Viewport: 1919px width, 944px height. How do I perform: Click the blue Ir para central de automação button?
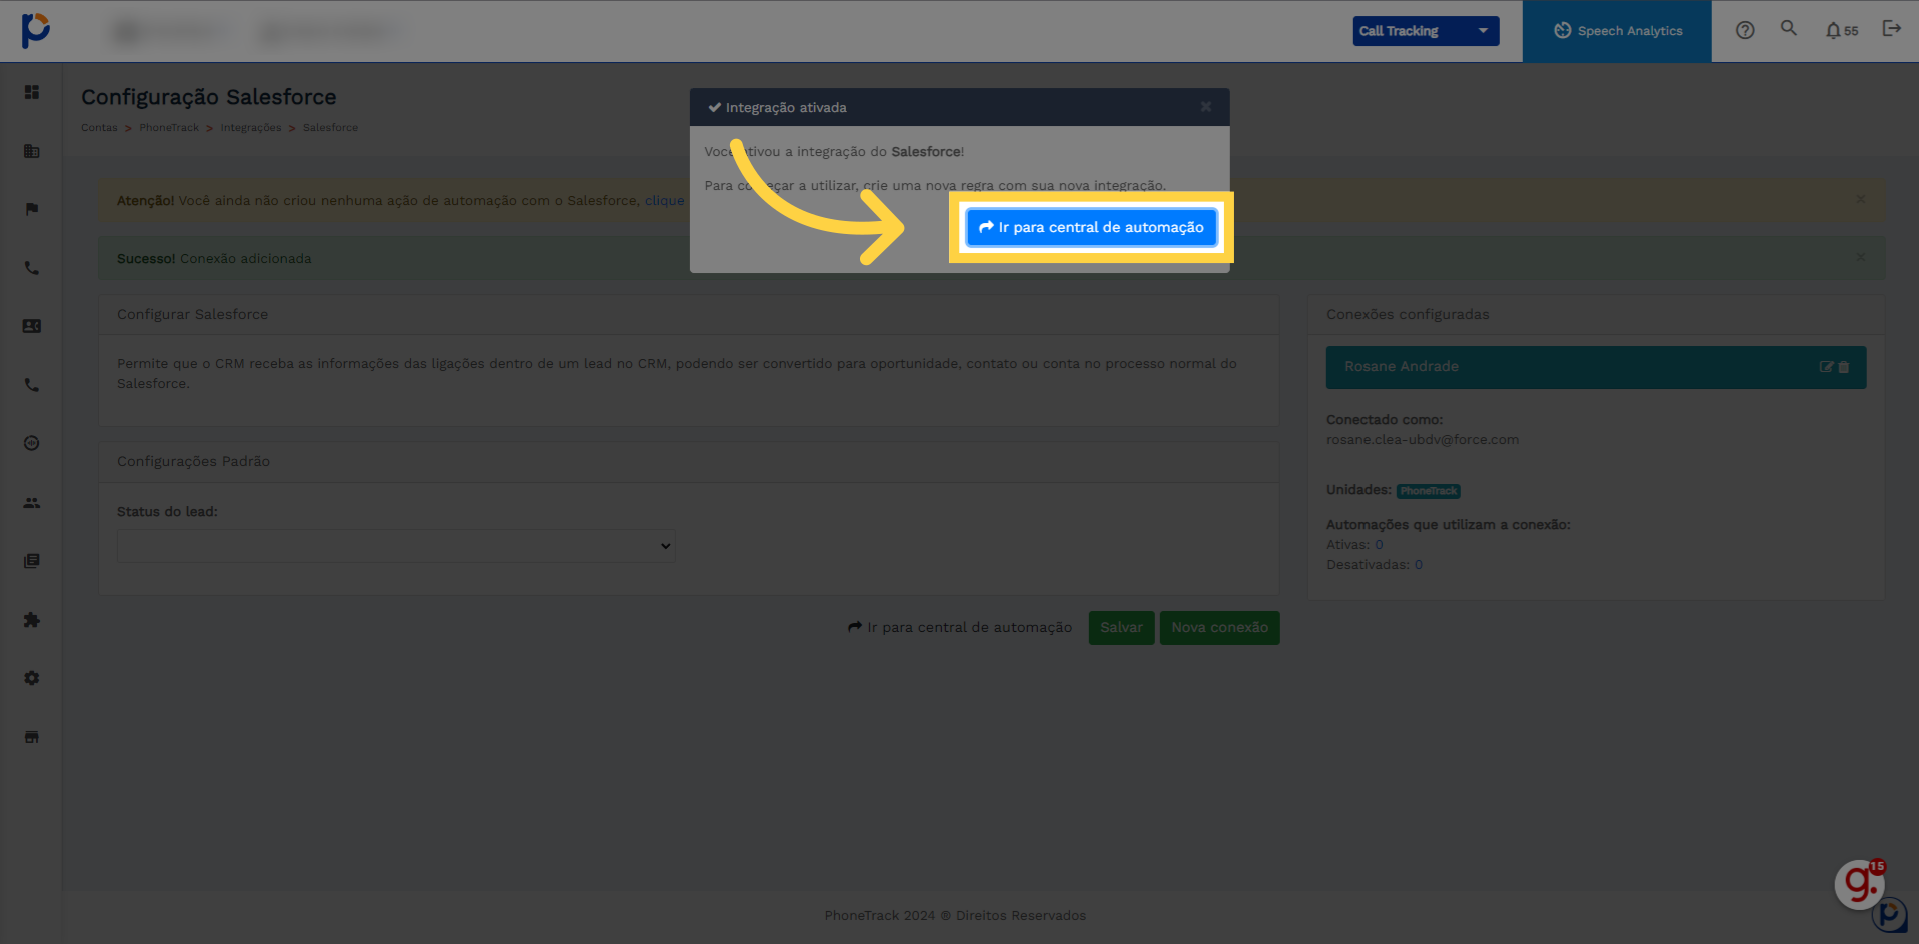(1091, 227)
